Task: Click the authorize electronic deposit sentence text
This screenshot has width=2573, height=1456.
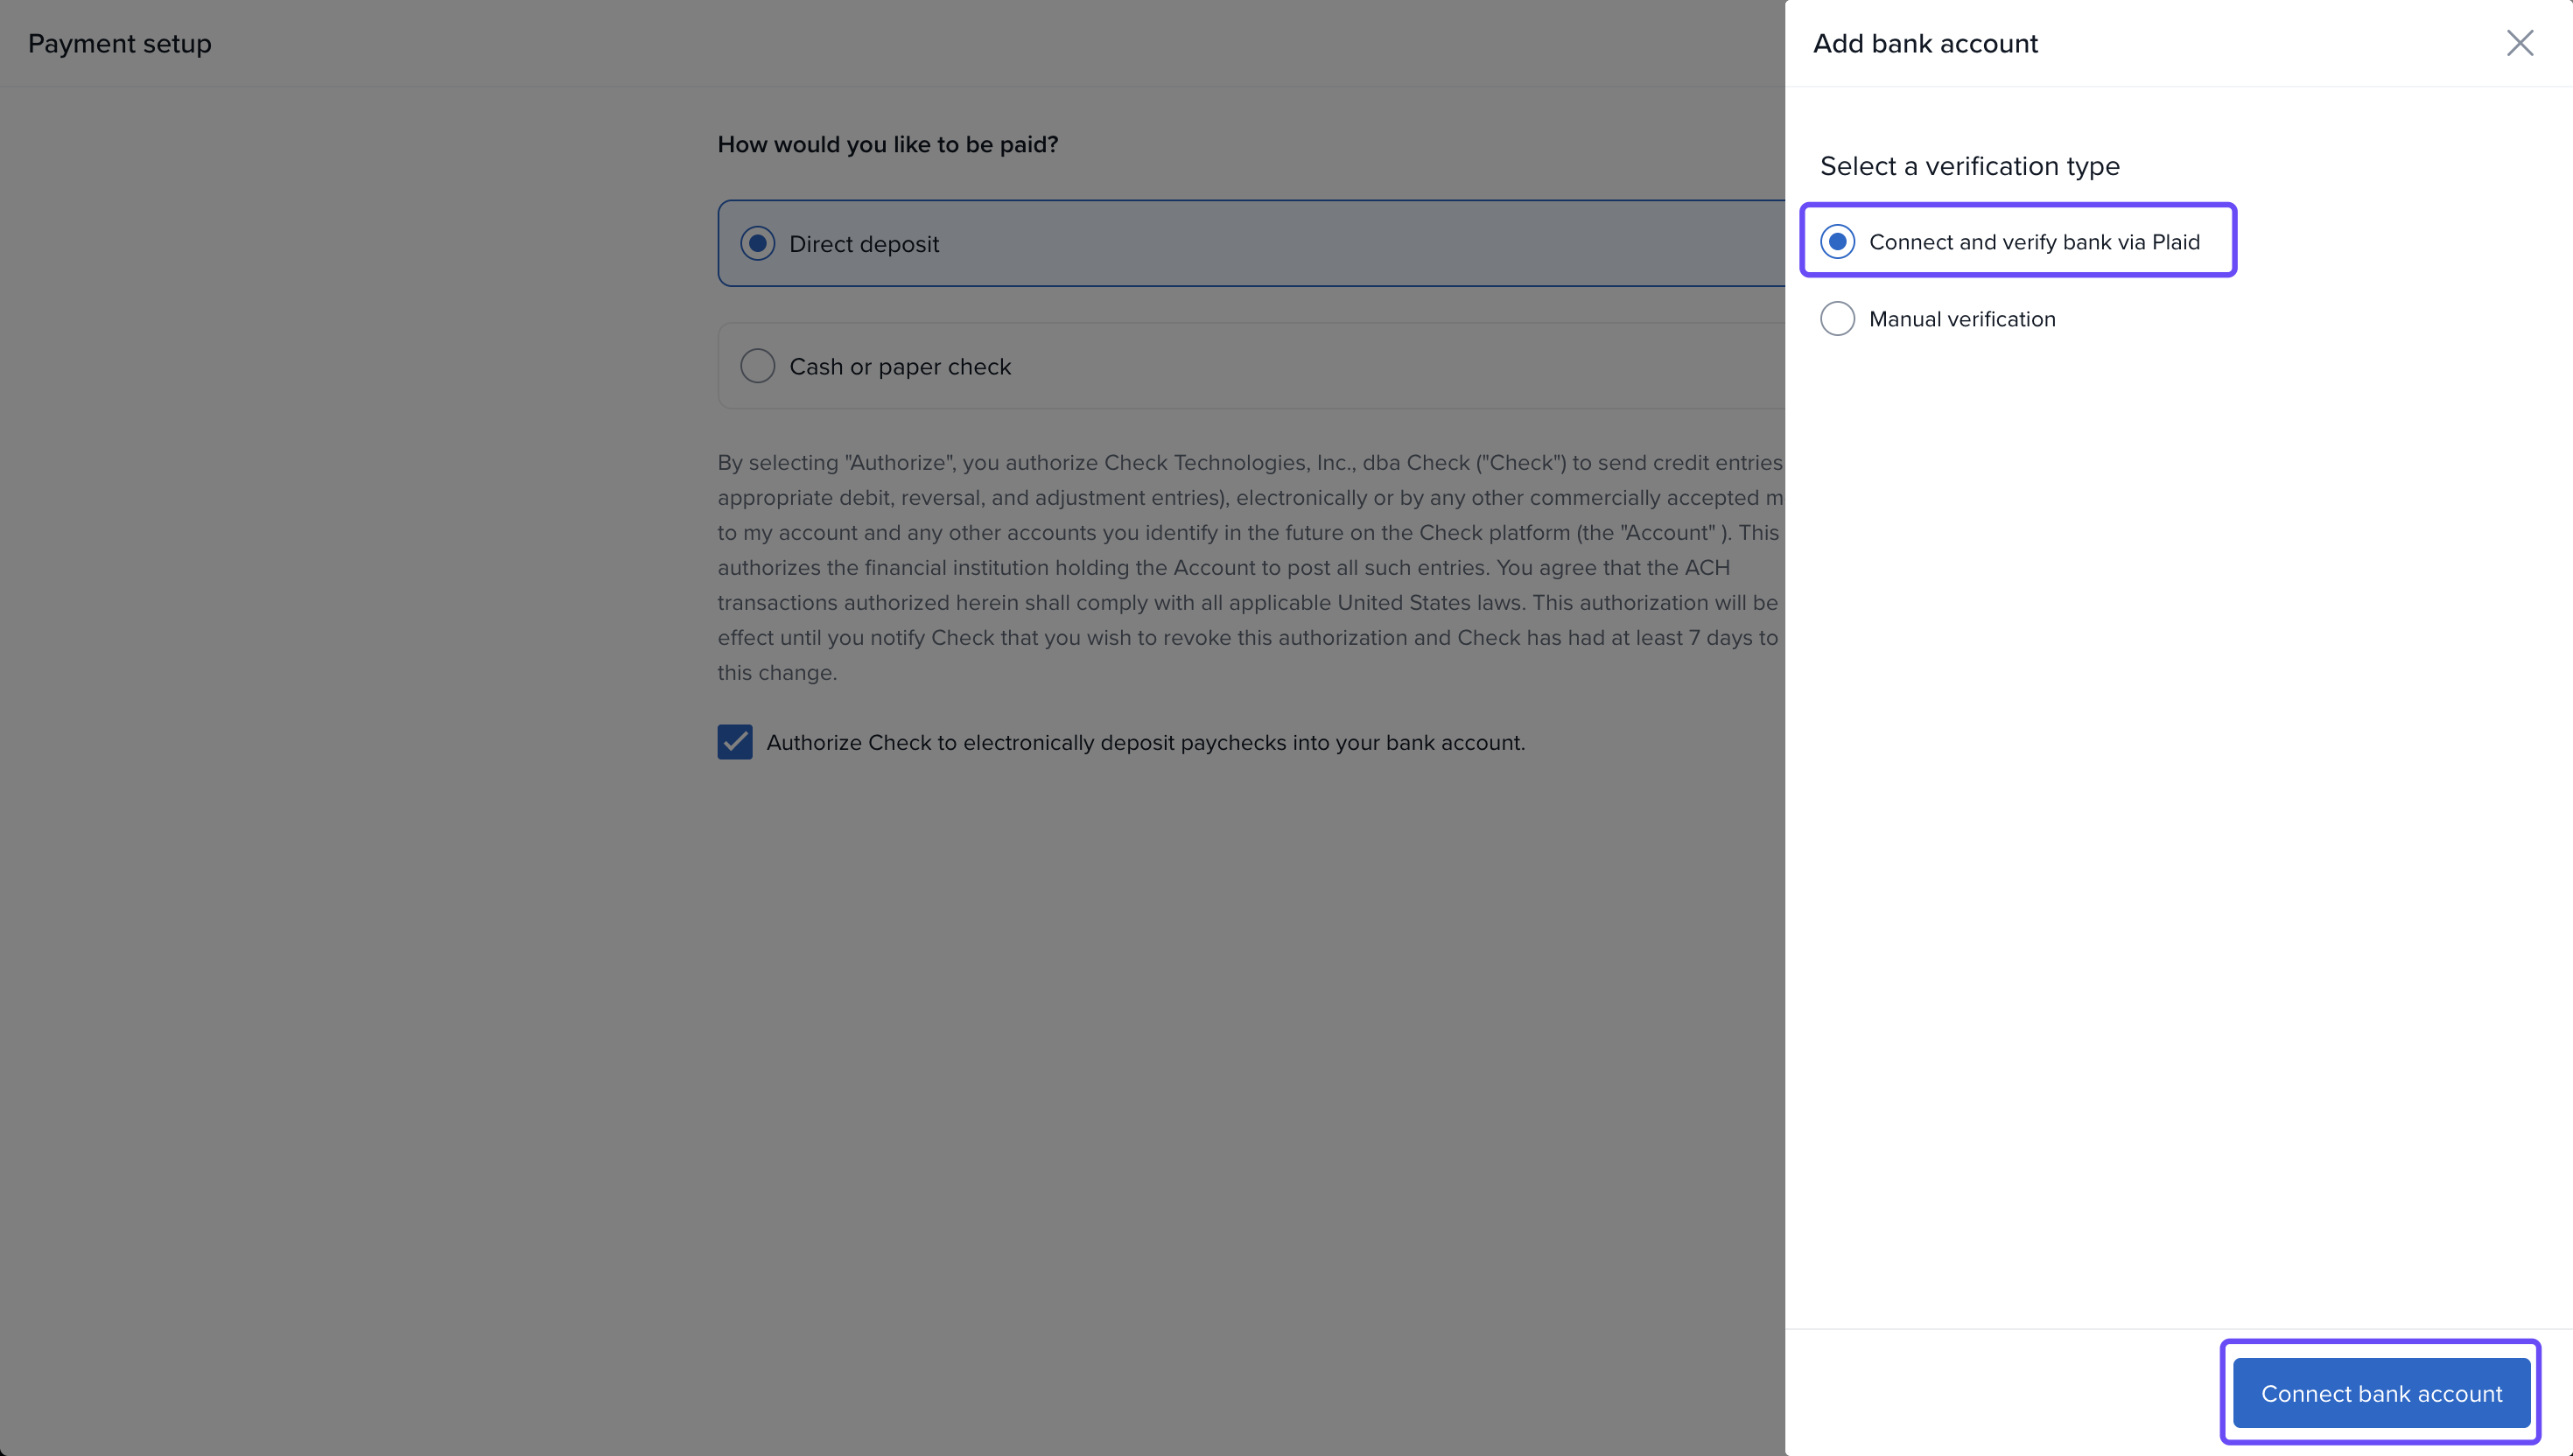Action: pos(1145,743)
